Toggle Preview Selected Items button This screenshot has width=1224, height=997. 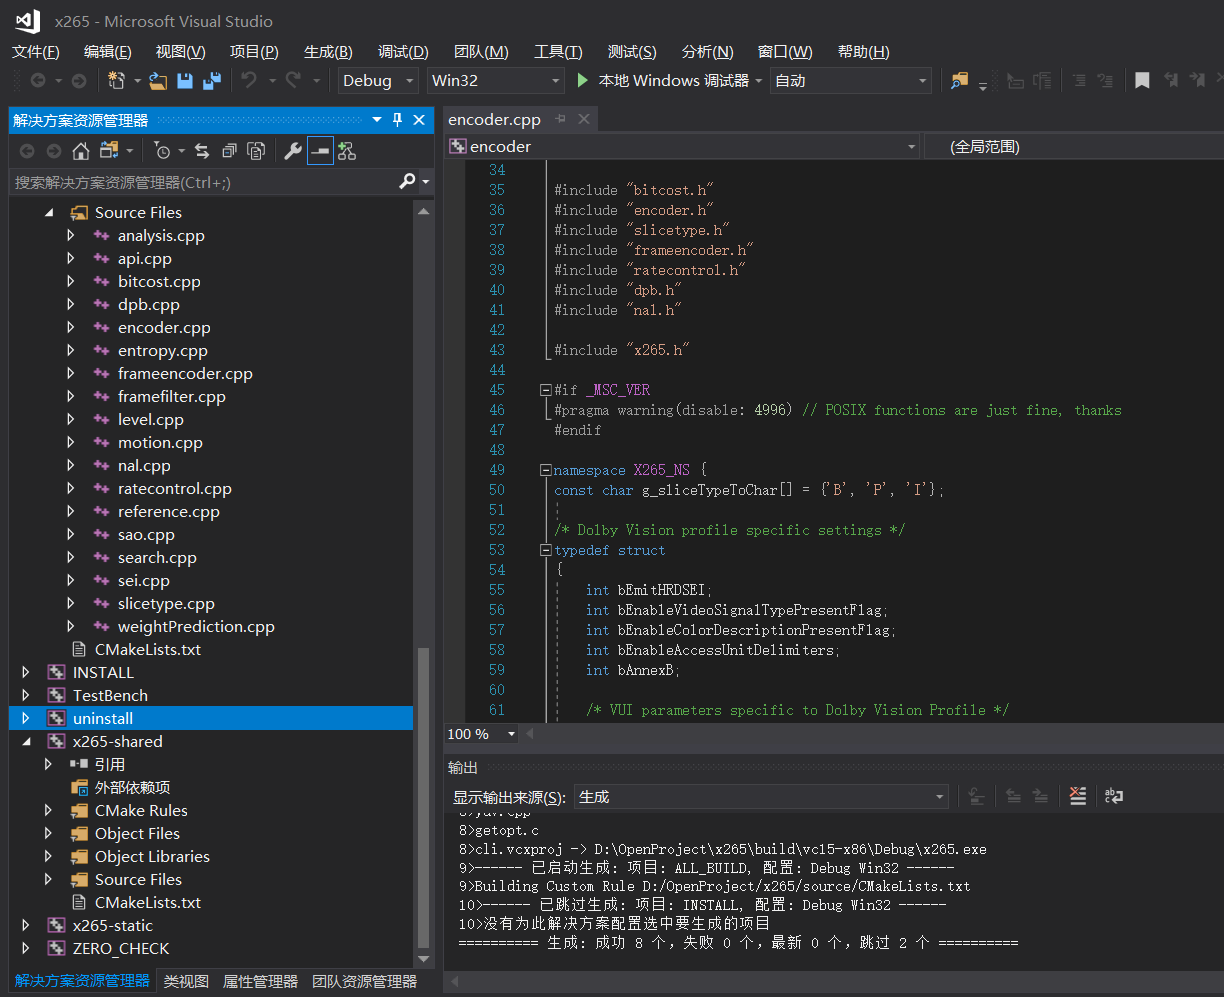coord(320,151)
